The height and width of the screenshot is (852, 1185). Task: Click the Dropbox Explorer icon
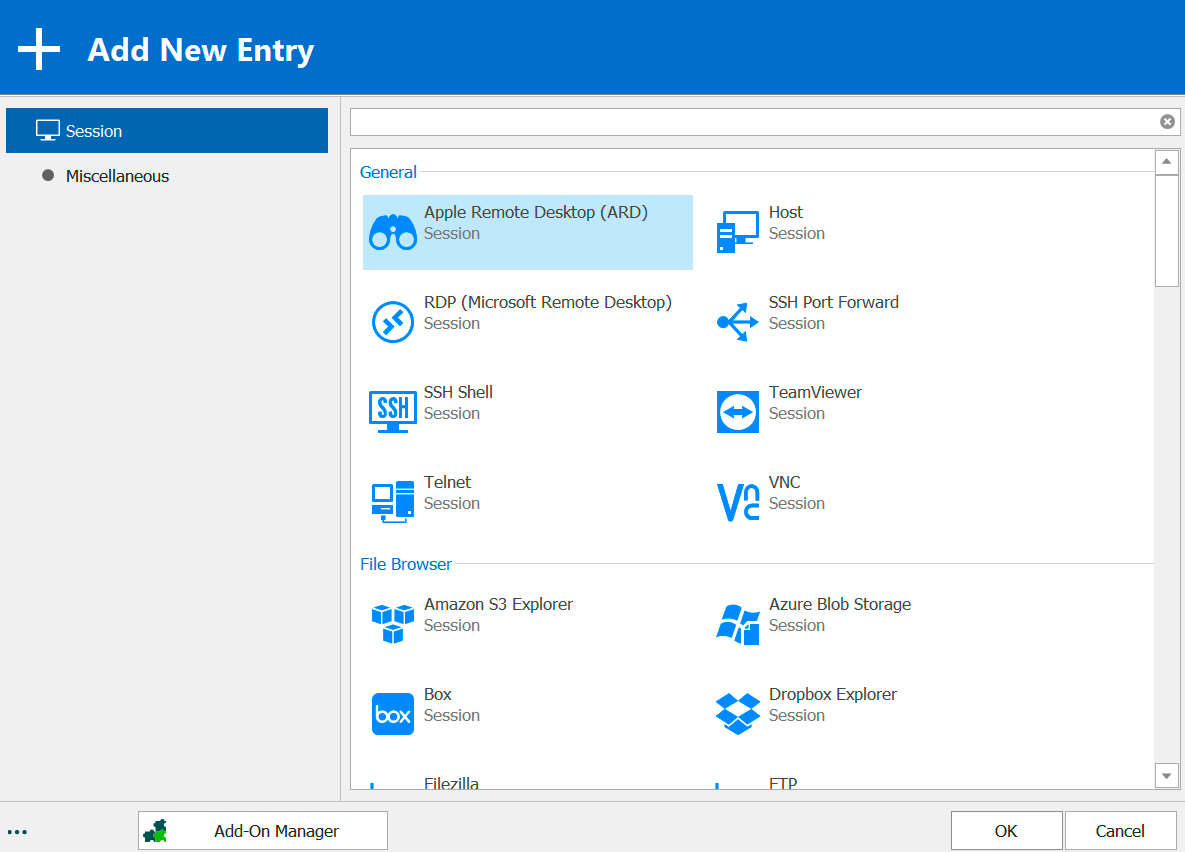(738, 714)
